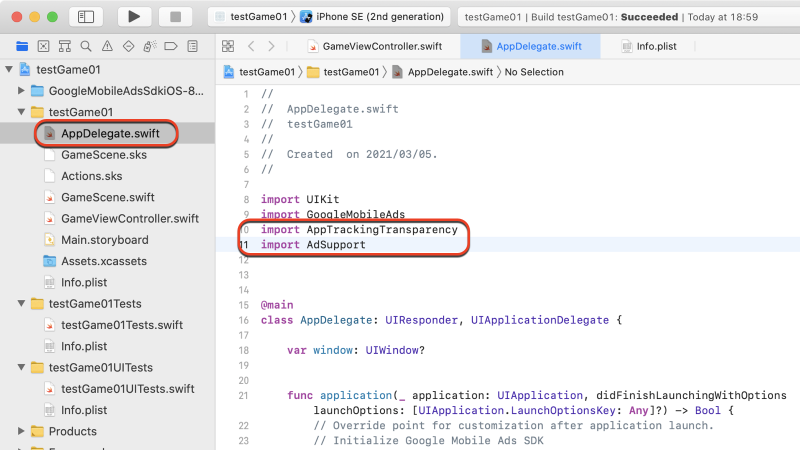Switch to Info.plist tab

point(648,46)
